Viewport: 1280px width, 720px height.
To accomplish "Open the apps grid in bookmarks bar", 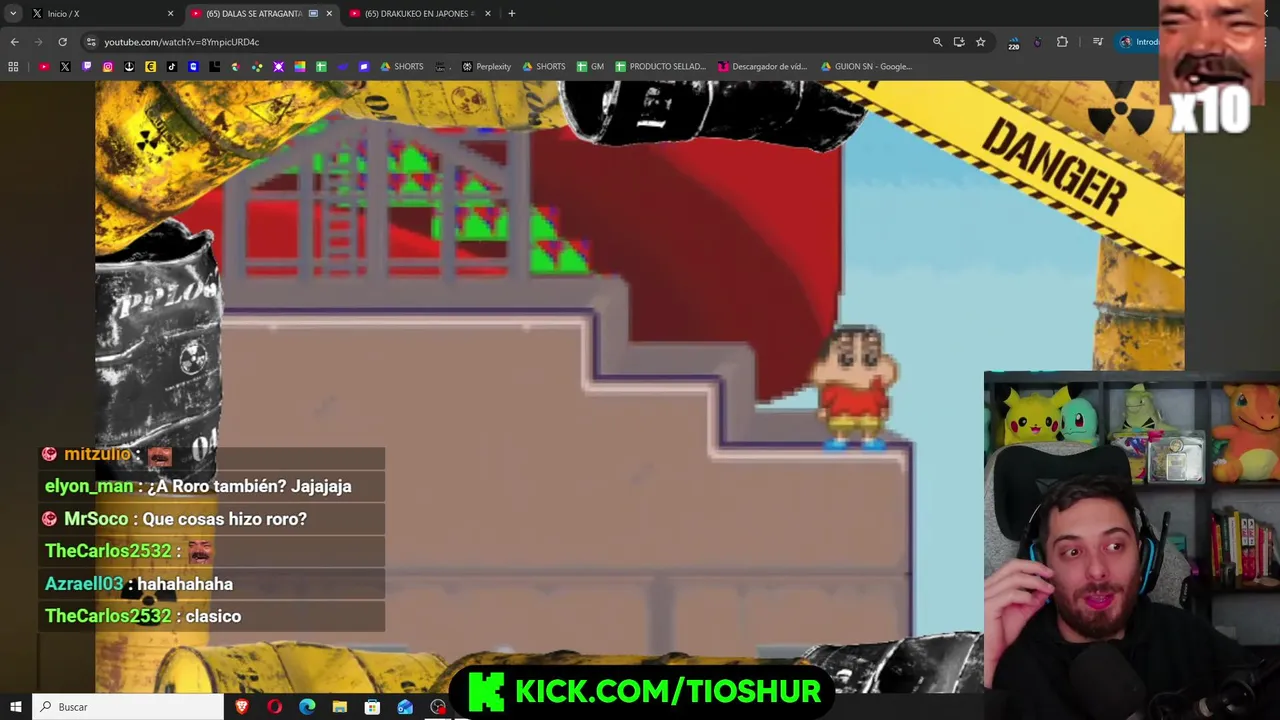I will (x=13, y=67).
